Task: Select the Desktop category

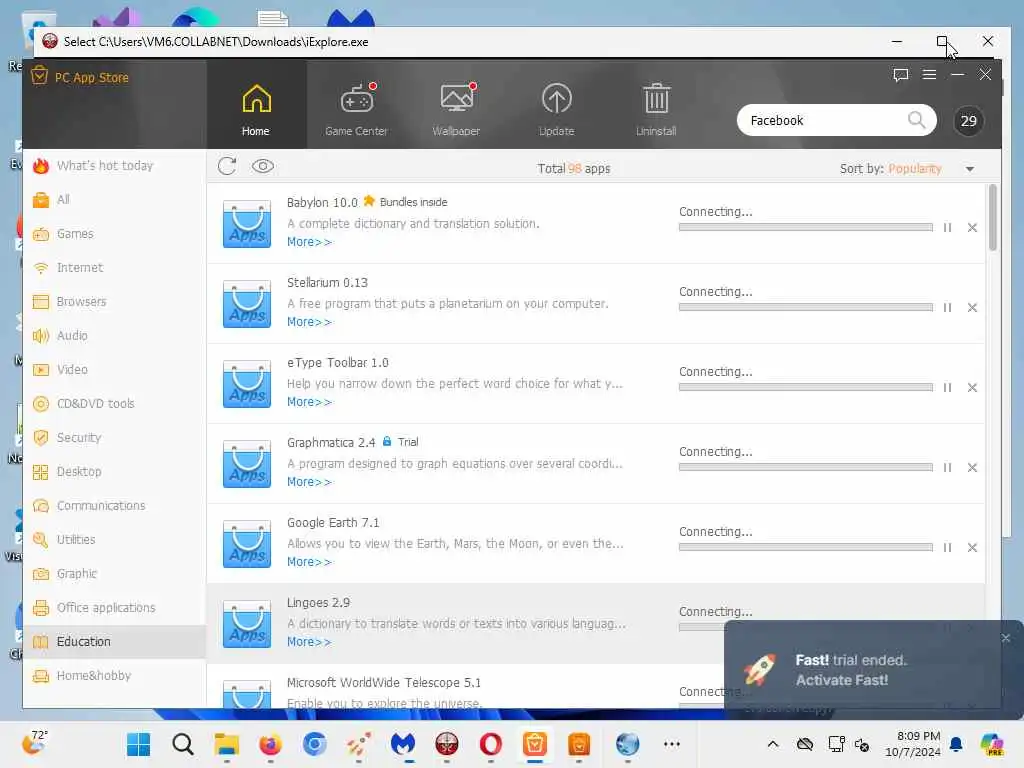Action: click(x=114, y=472)
